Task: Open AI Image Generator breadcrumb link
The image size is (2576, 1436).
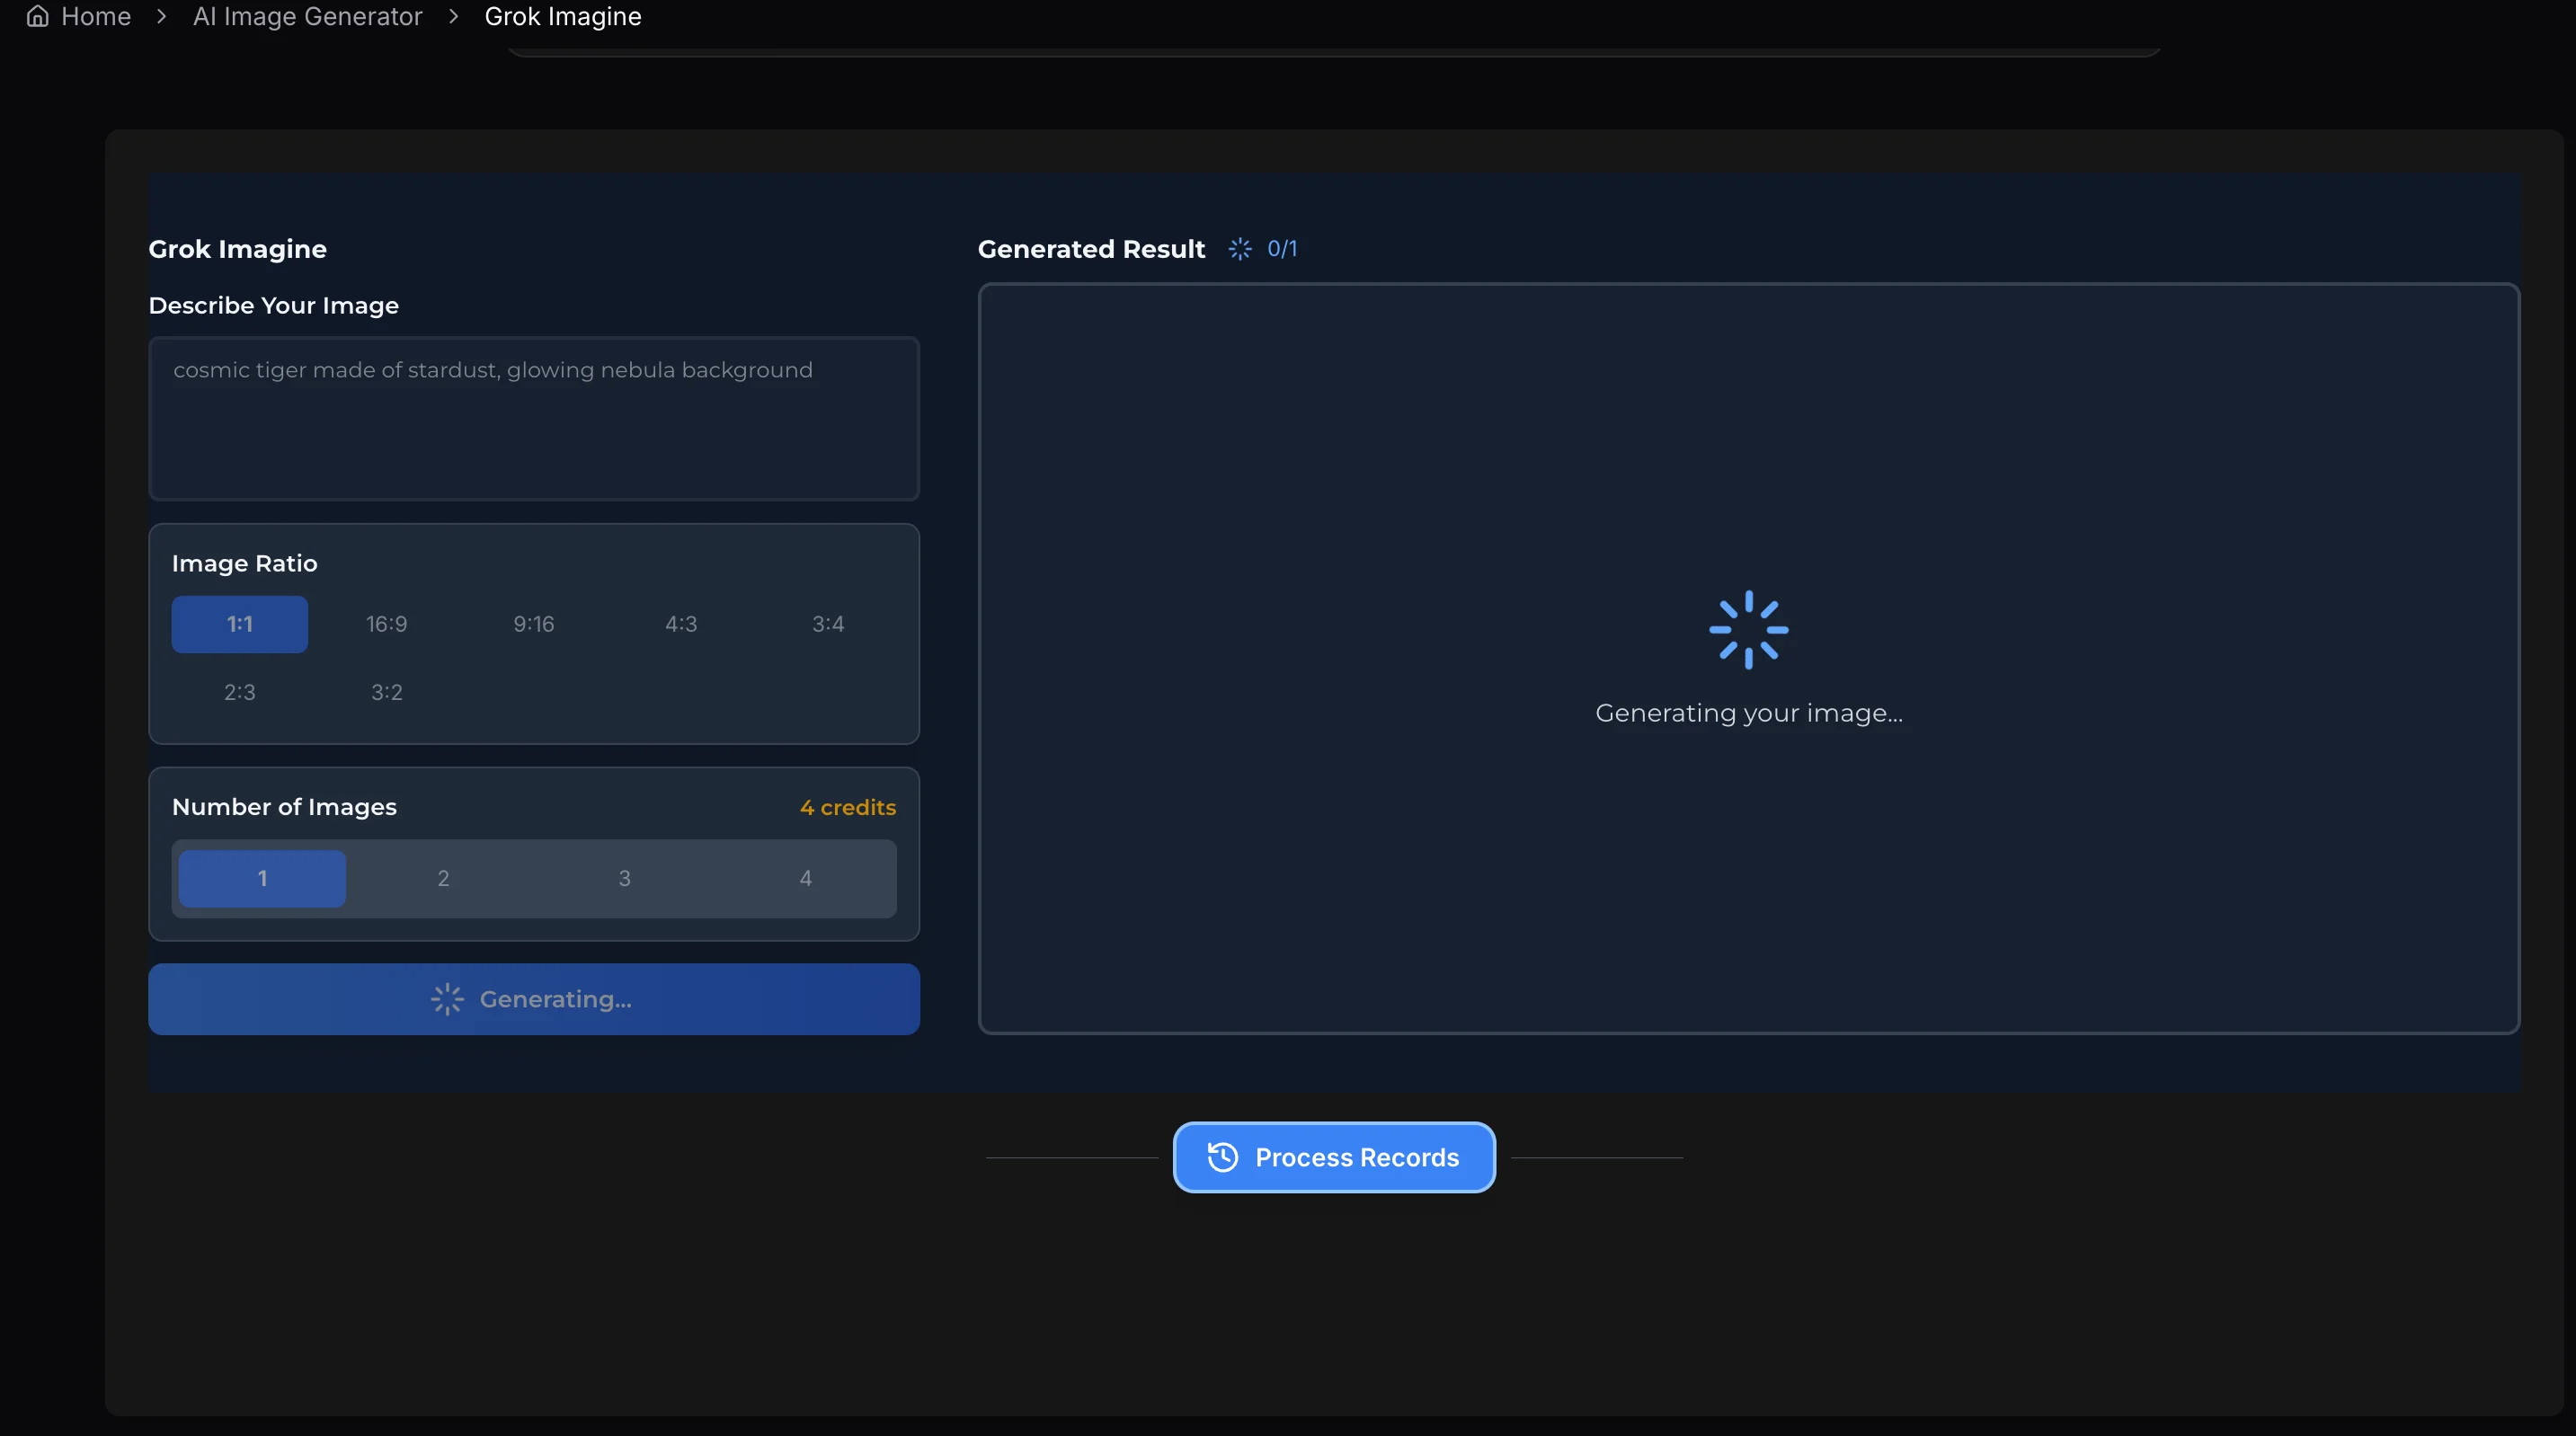Action: coord(307,16)
